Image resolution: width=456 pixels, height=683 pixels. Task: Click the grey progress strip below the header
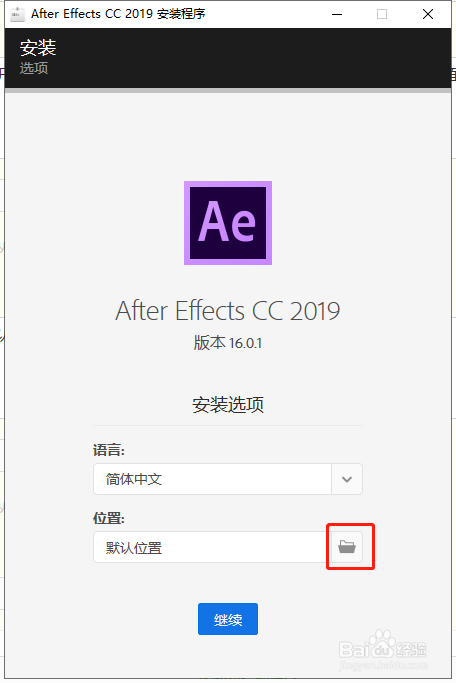[228, 91]
